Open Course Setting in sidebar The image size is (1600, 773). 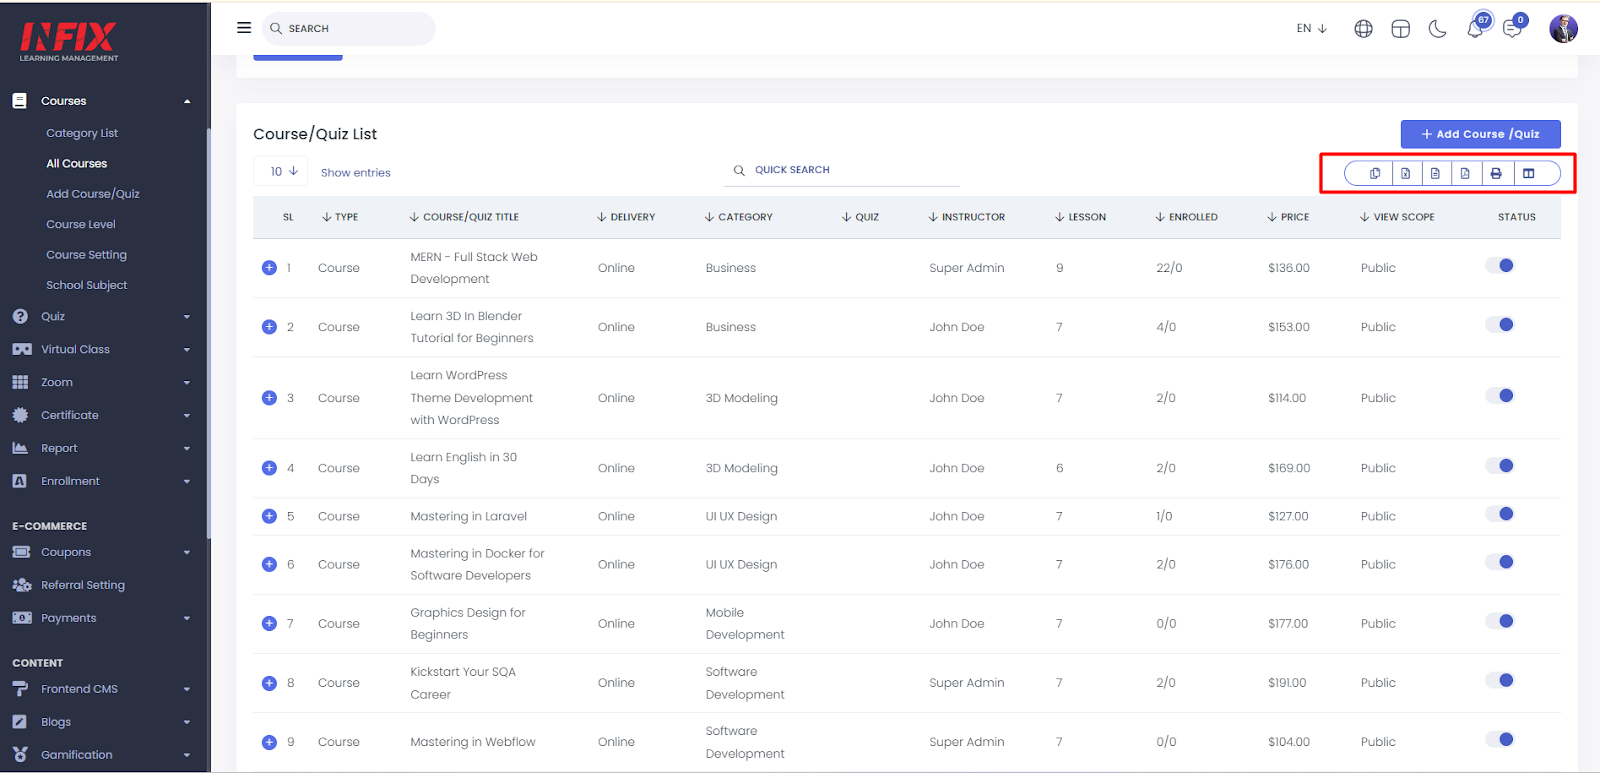[86, 255]
